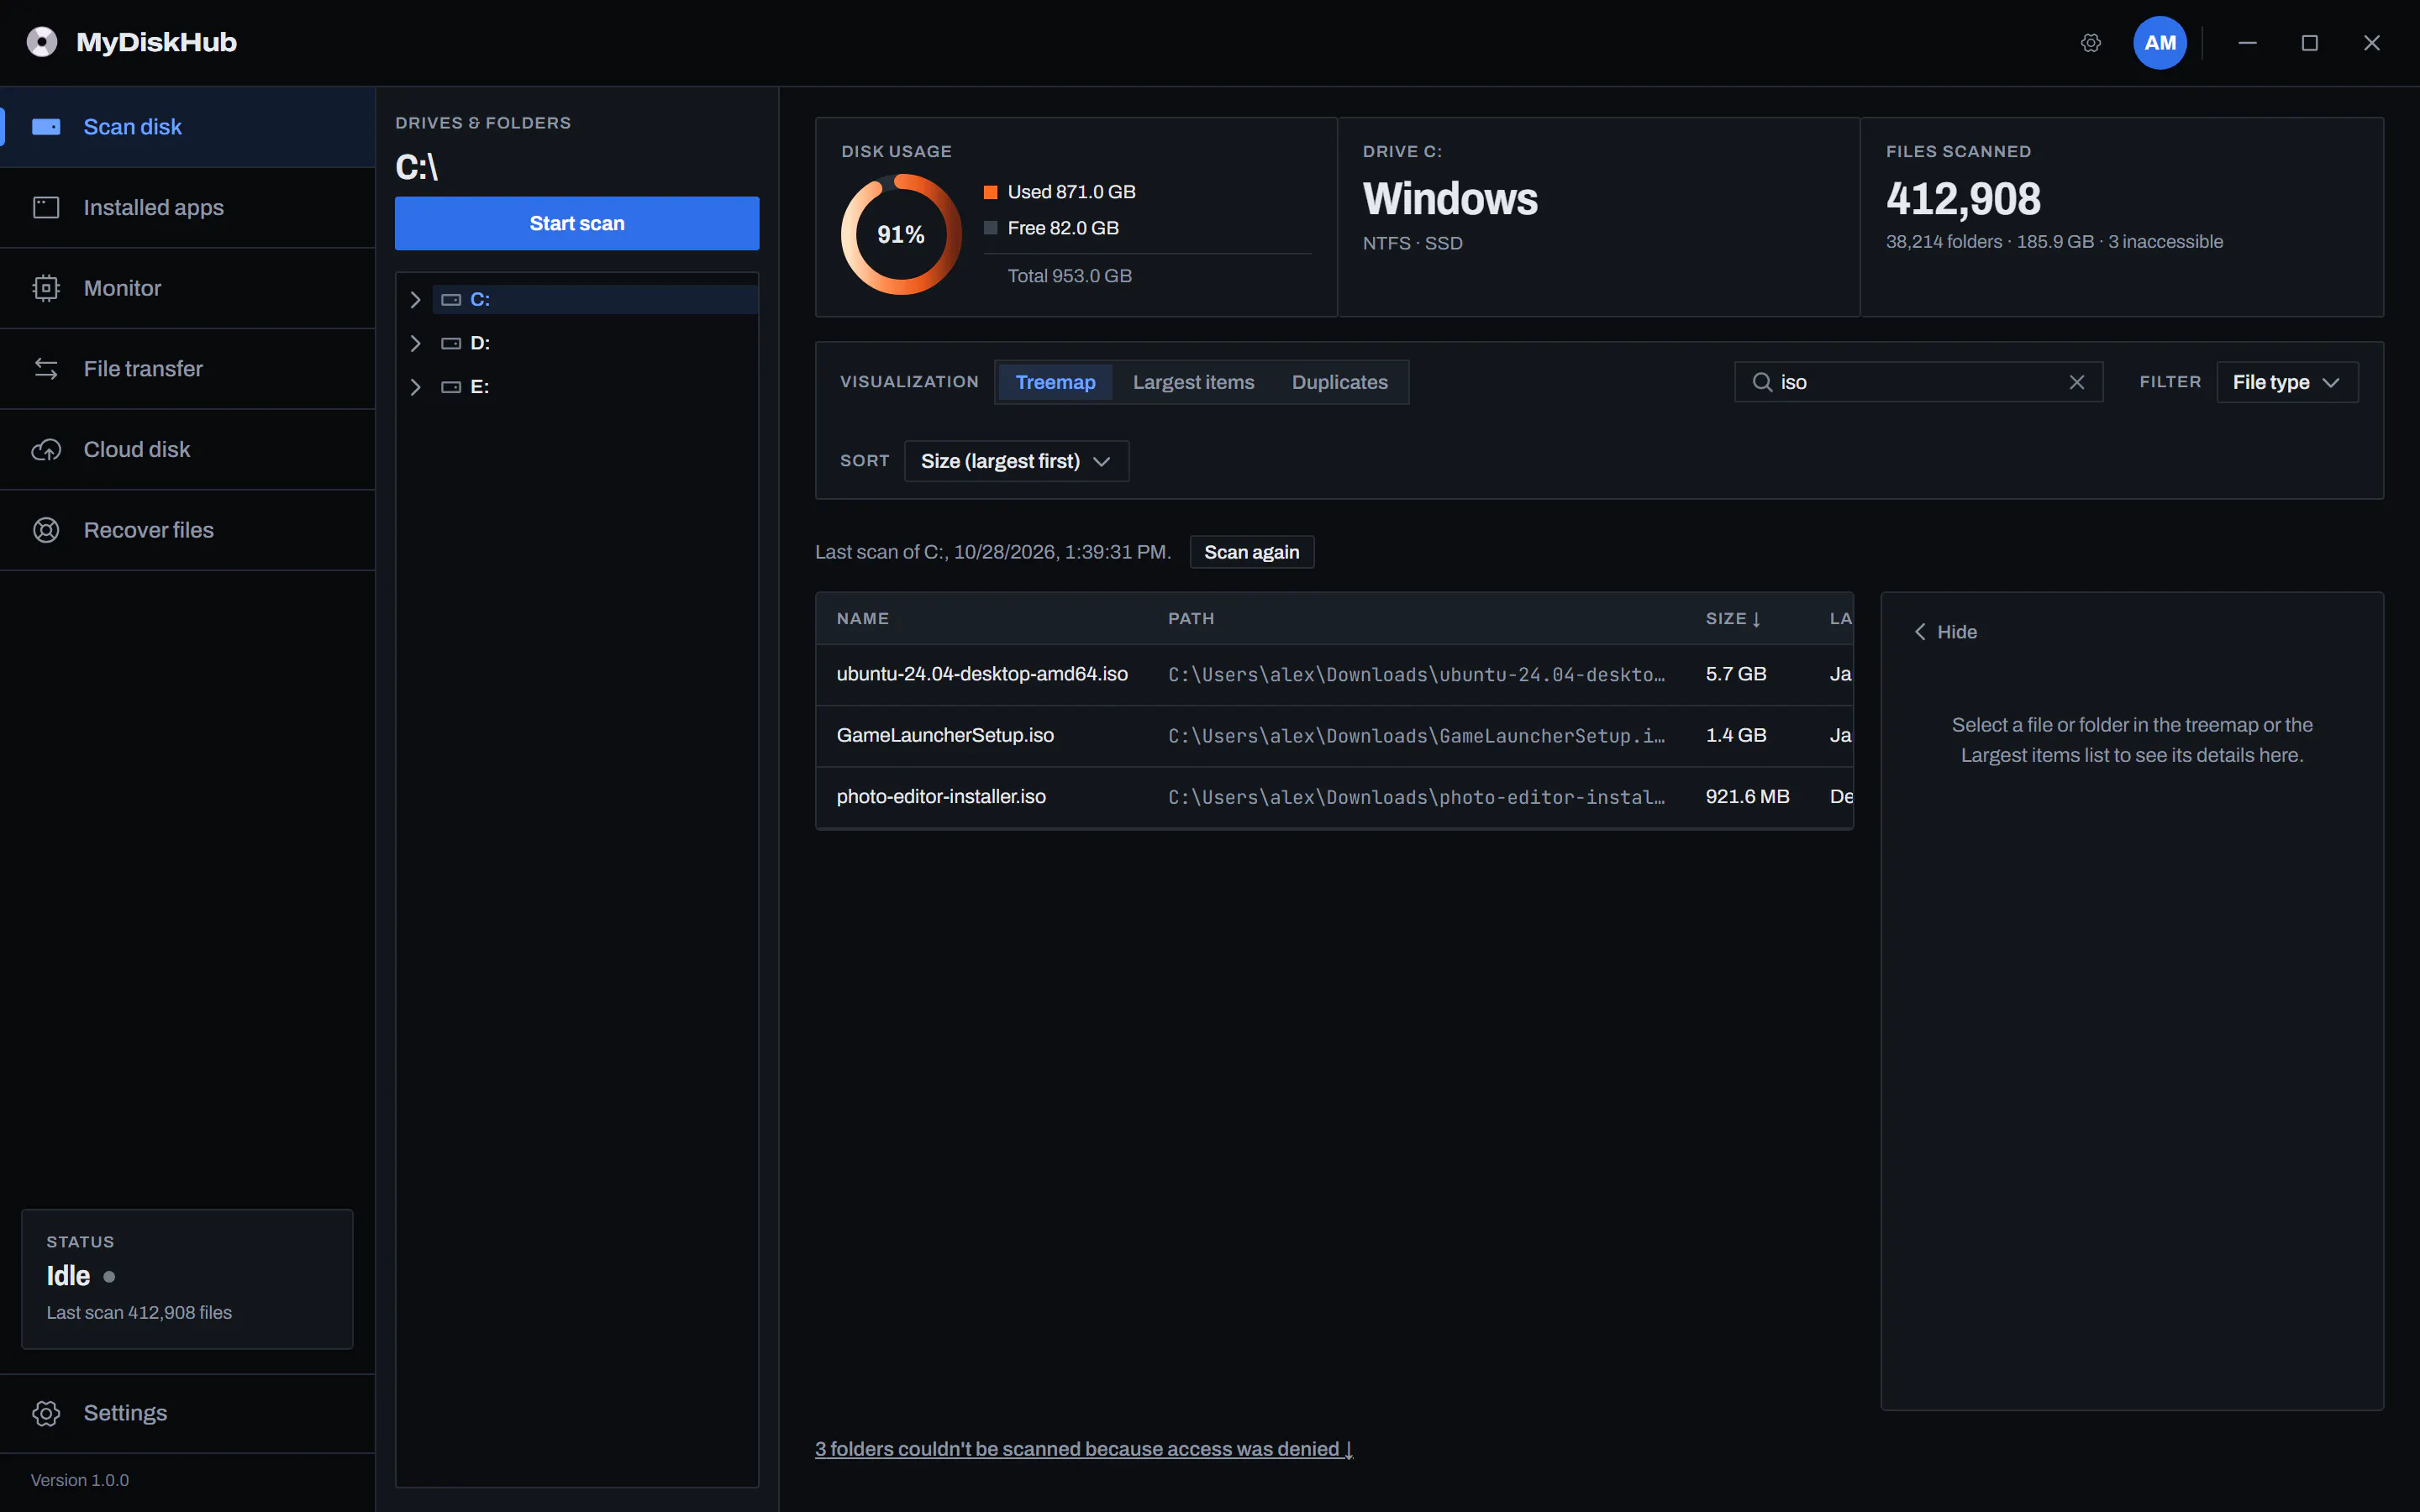Open Installed apps in sidebar

pos(188,207)
